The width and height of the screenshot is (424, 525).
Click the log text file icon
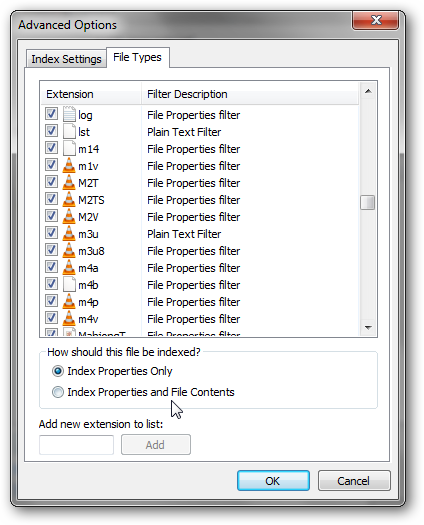pyautogui.click(x=69, y=114)
